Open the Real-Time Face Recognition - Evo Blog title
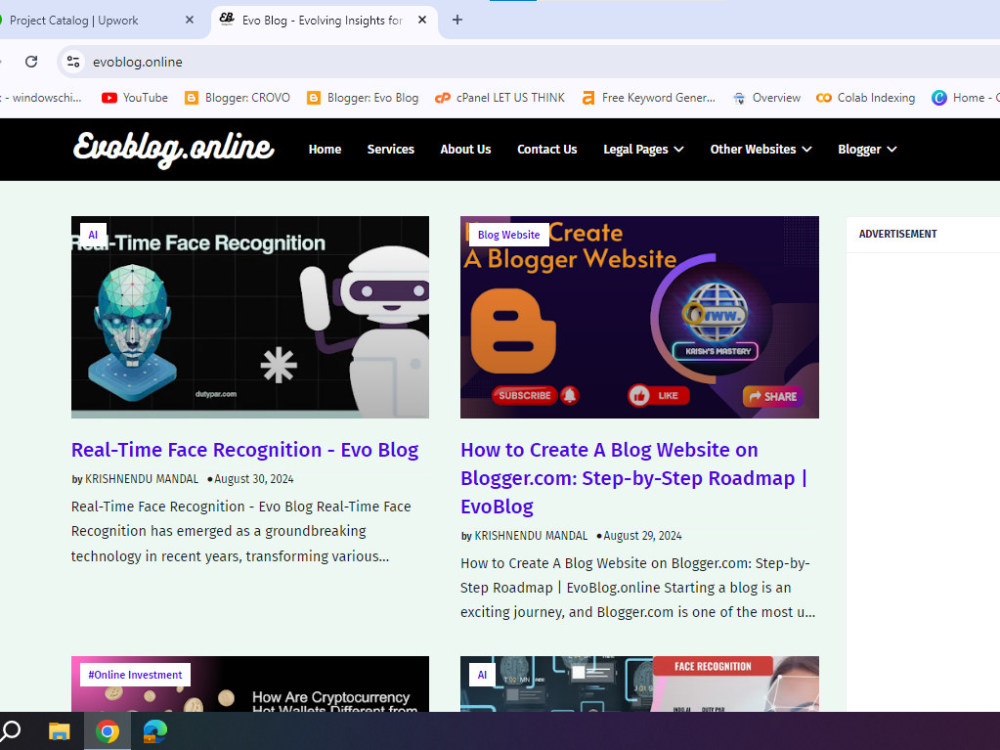Screen dimensions: 1000x750 click(x=244, y=450)
